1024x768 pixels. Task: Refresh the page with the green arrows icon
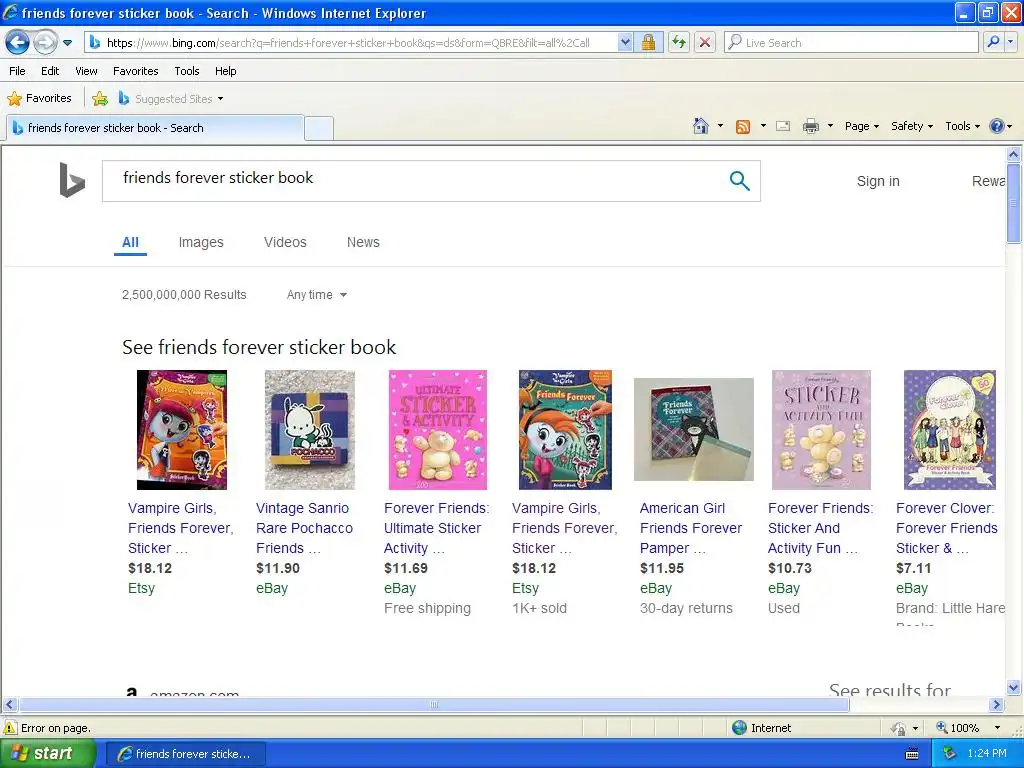[679, 43]
